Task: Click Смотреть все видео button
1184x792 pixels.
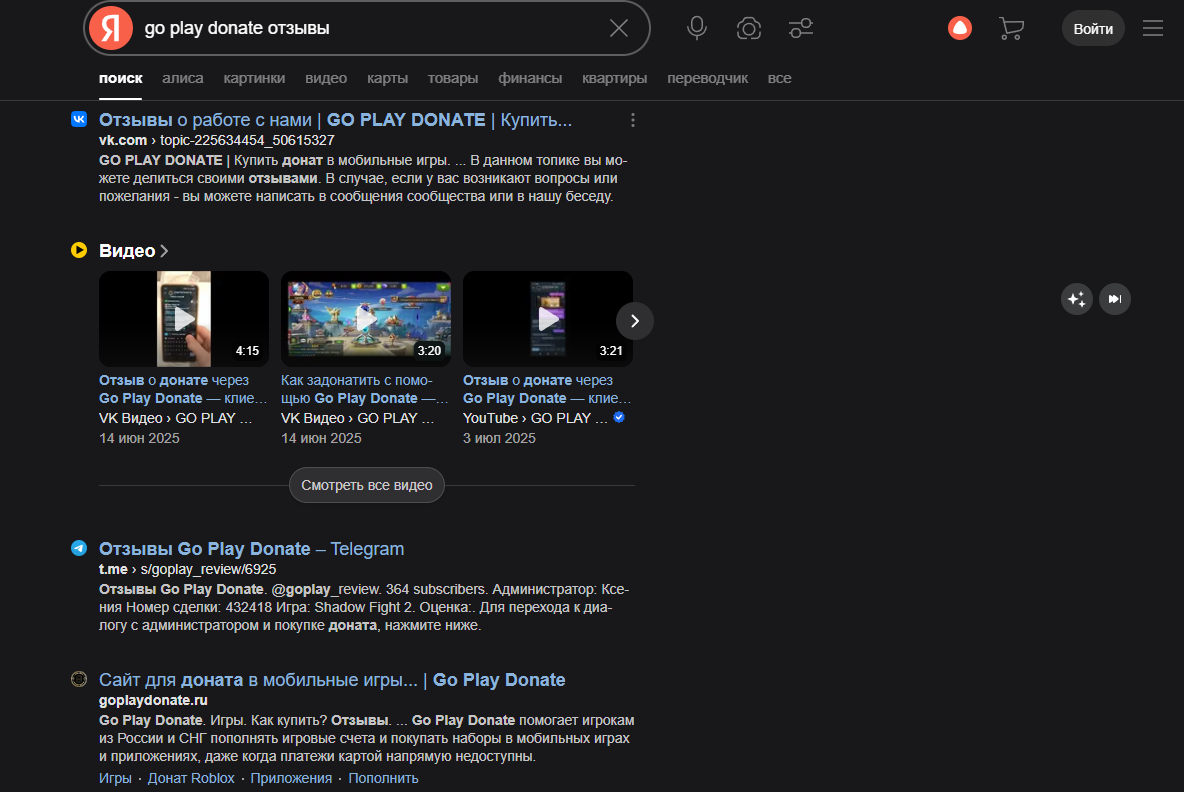Action: click(x=367, y=486)
